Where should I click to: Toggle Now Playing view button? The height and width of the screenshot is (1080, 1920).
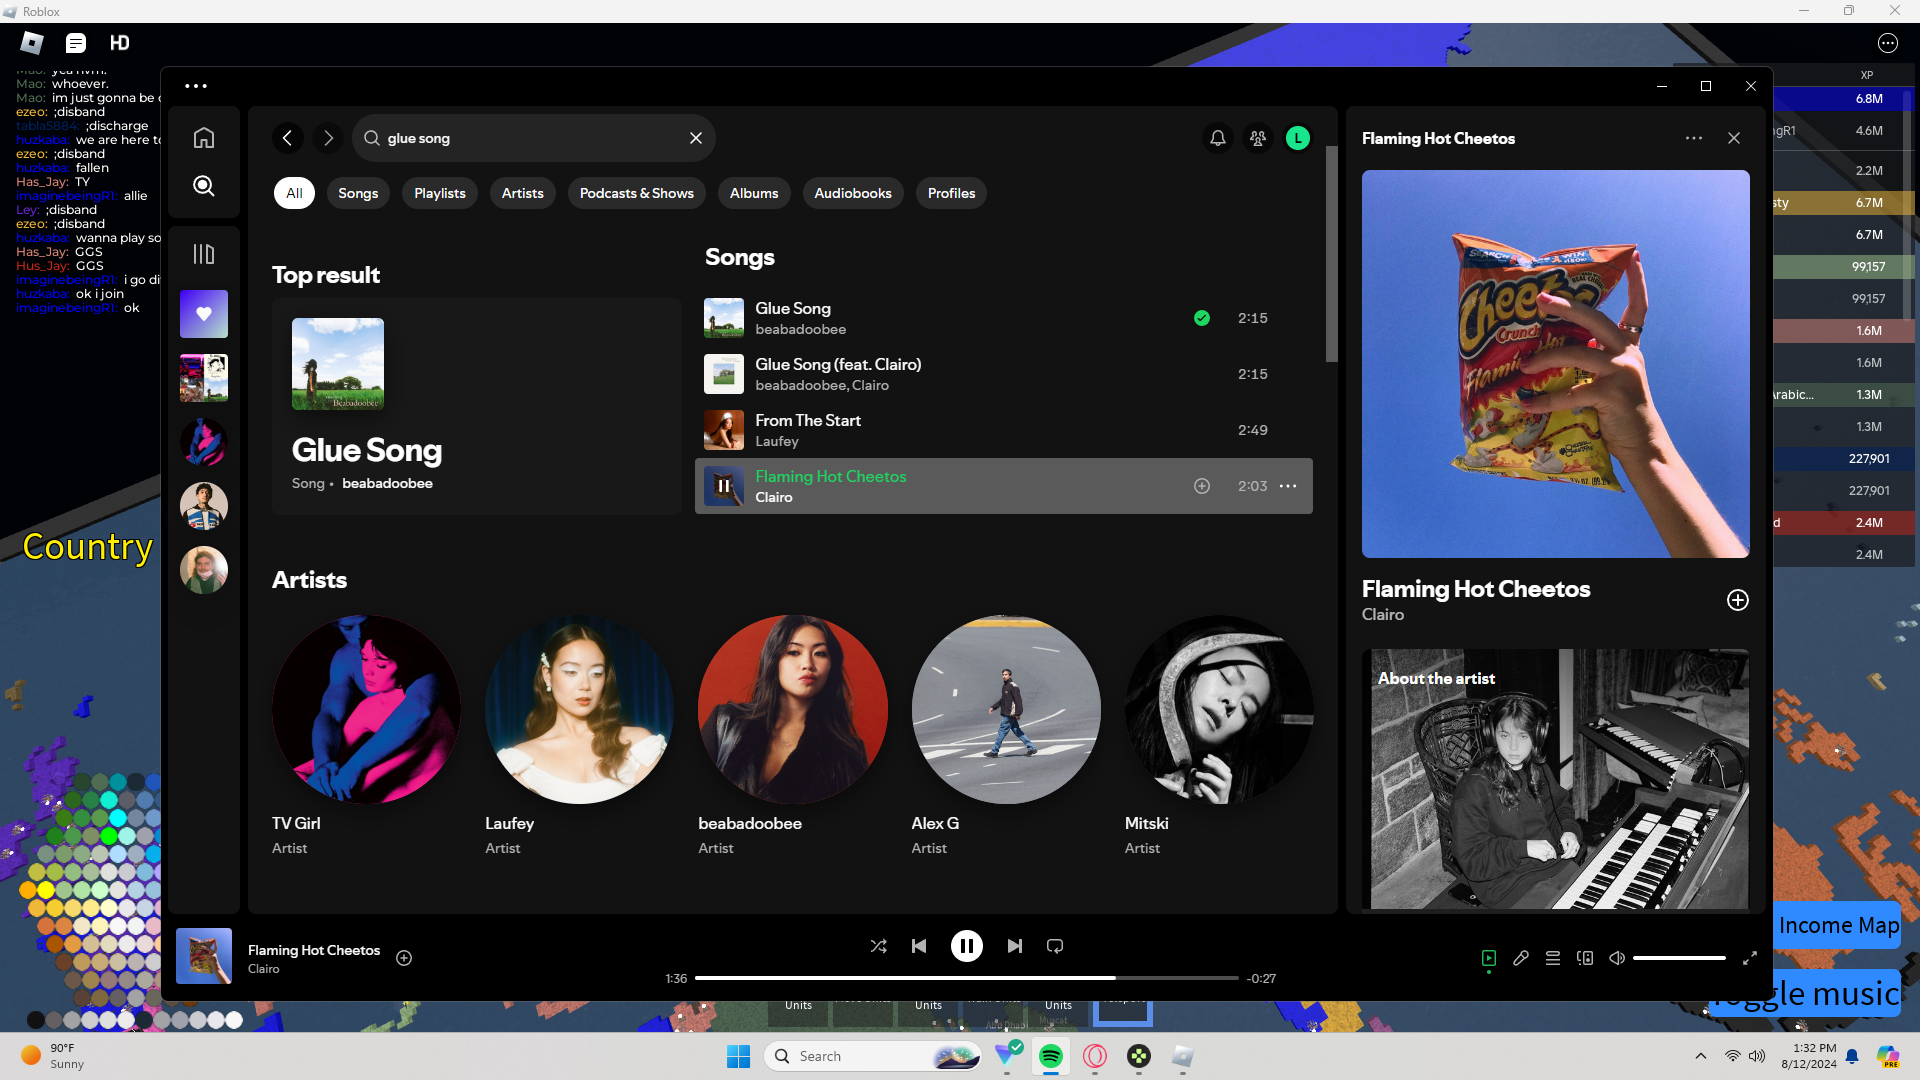(x=1489, y=958)
